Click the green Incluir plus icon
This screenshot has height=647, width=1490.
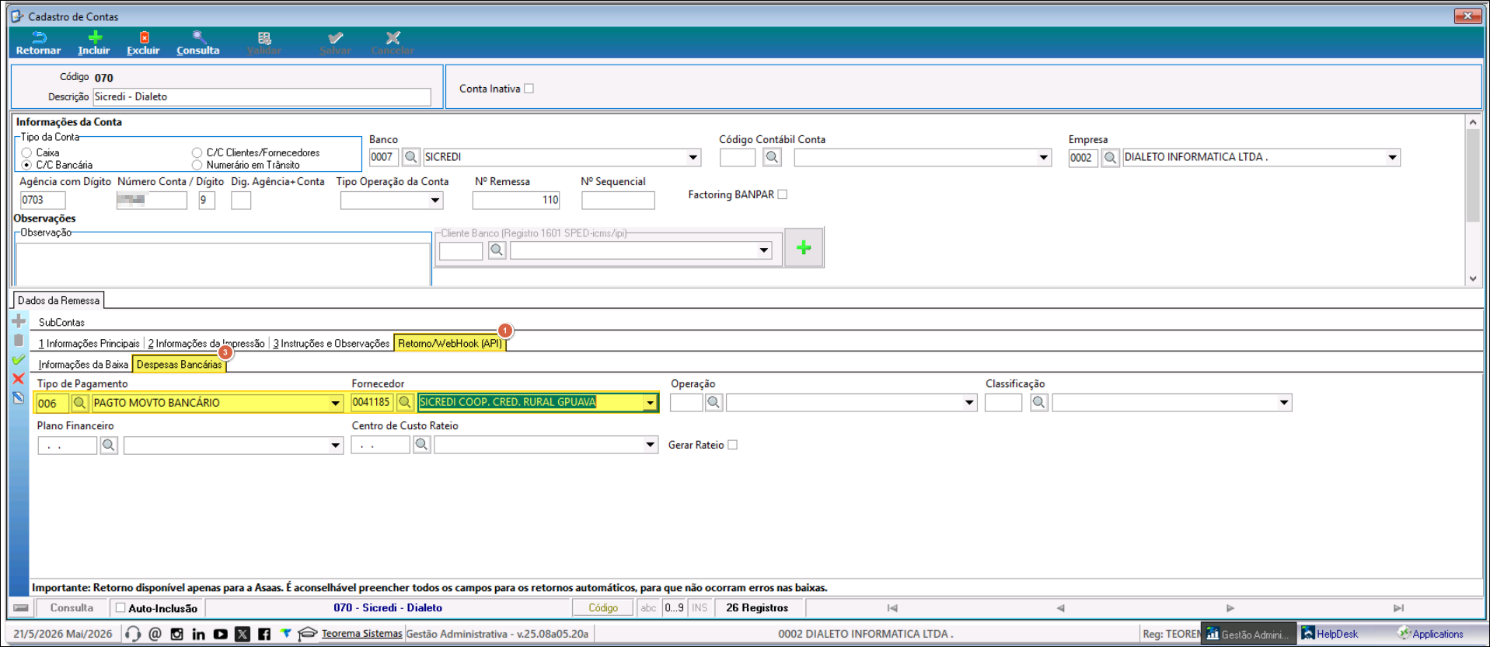click(95, 37)
